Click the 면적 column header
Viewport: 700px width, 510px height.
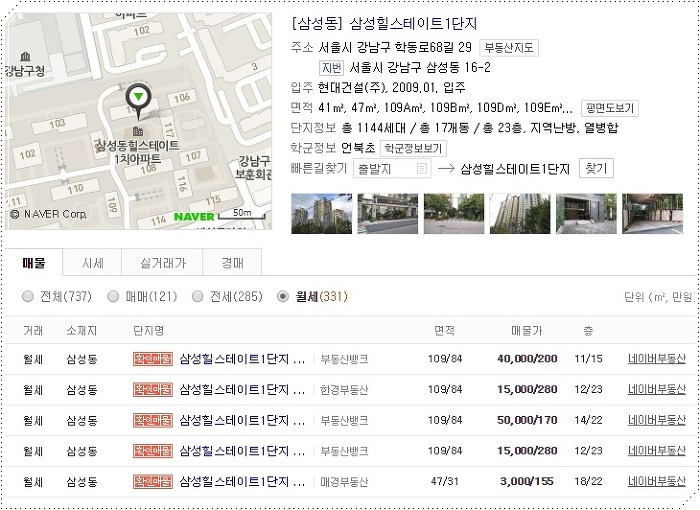tap(445, 330)
